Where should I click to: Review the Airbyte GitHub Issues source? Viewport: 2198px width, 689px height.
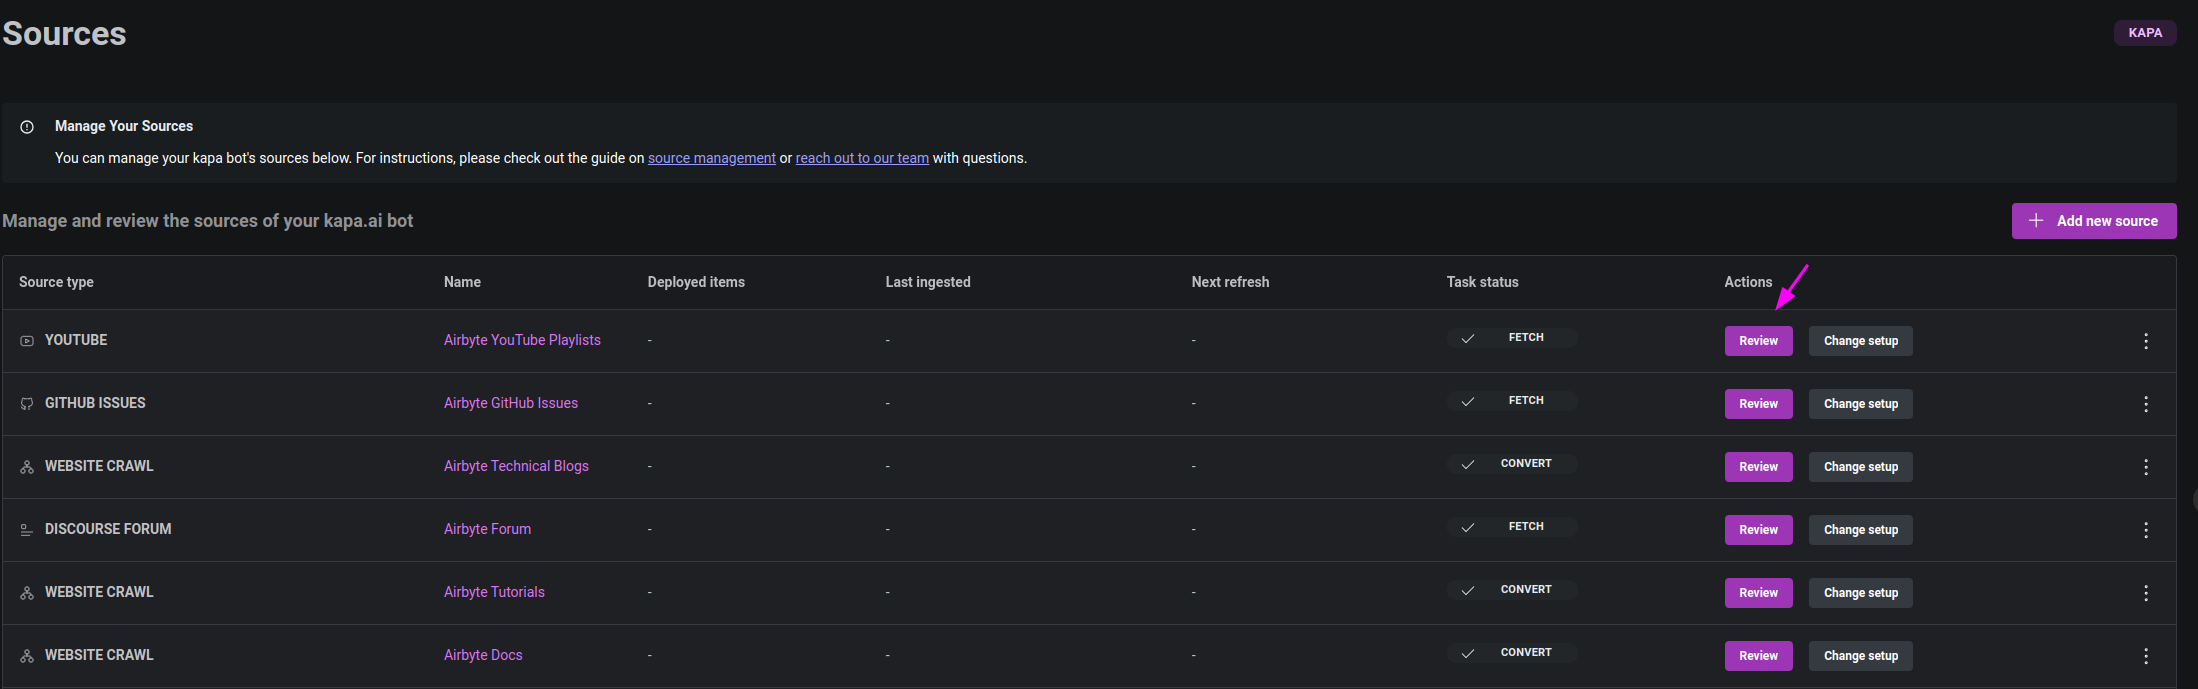coord(1759,404)
